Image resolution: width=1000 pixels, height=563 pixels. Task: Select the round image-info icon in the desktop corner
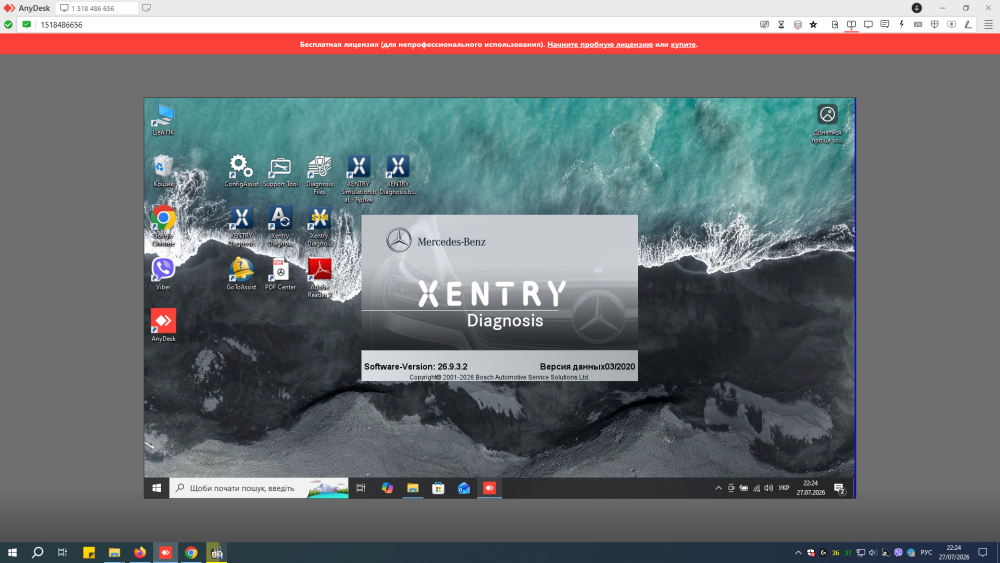(827, 114)
